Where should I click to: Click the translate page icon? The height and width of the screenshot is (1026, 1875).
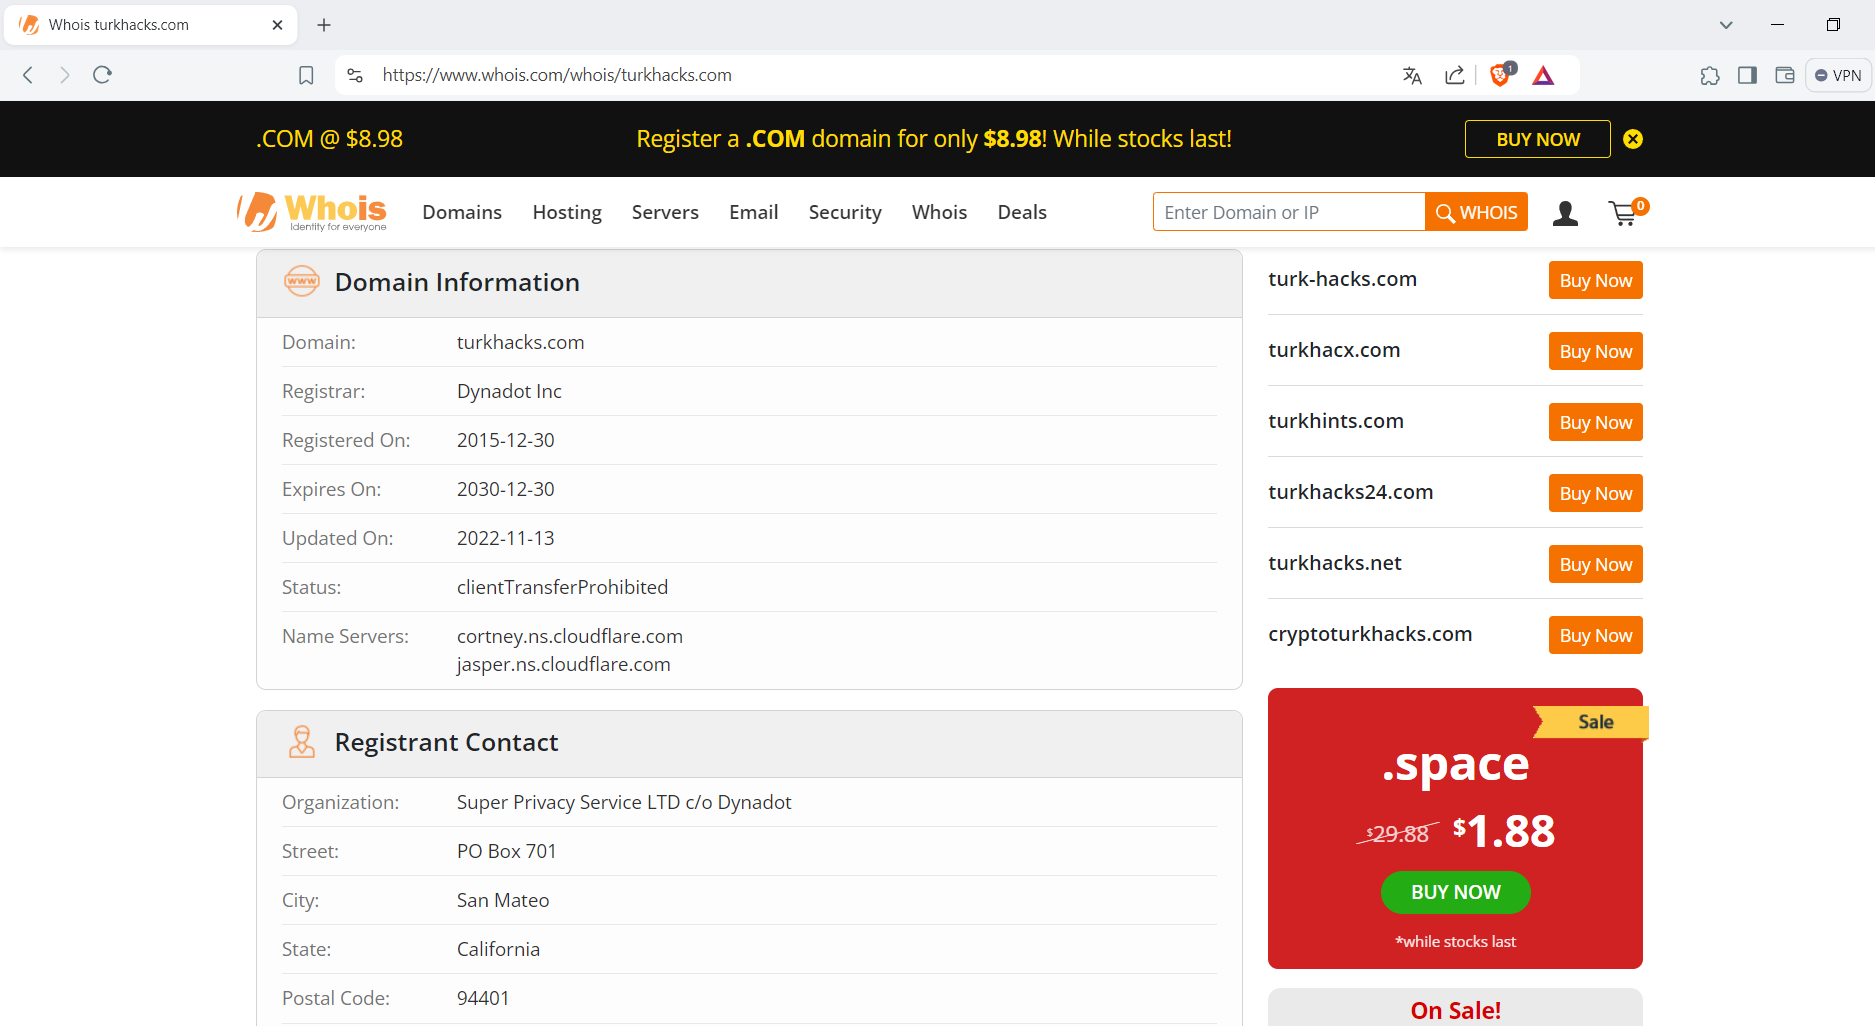[1412, 75]
